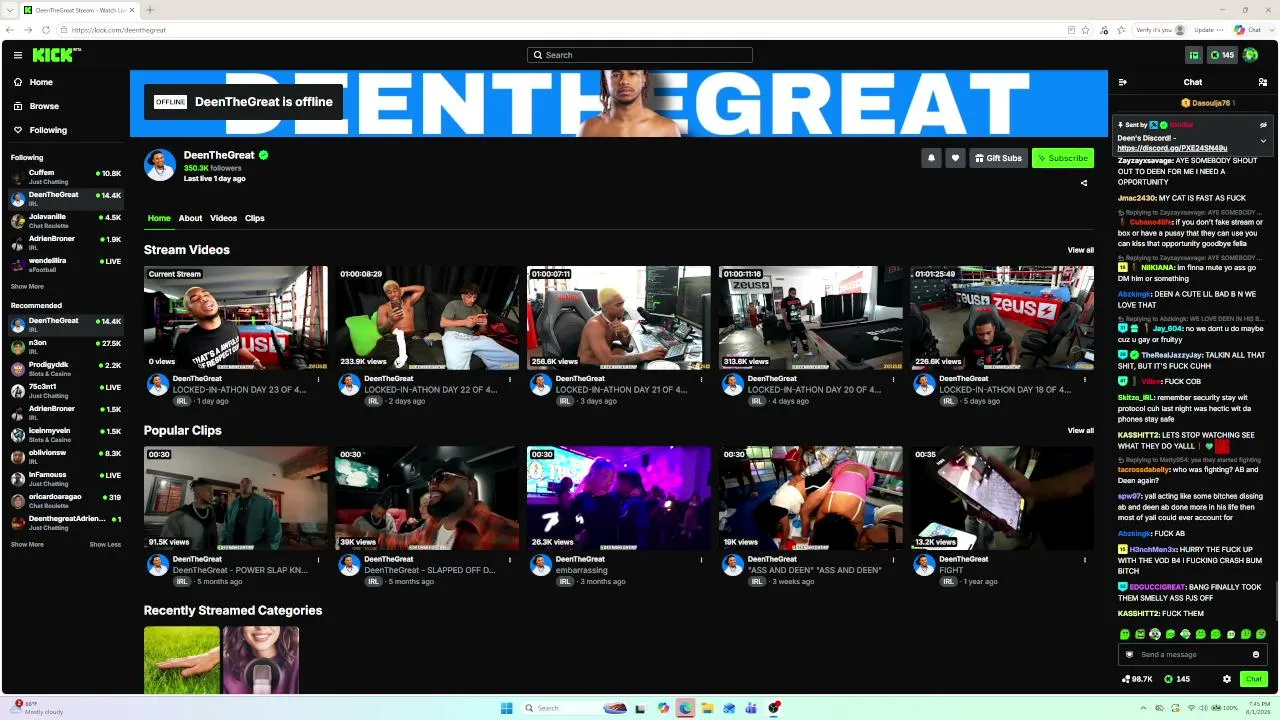Expand the Following list with Show More
The image size is (1280, 720).
coord(27,287)
